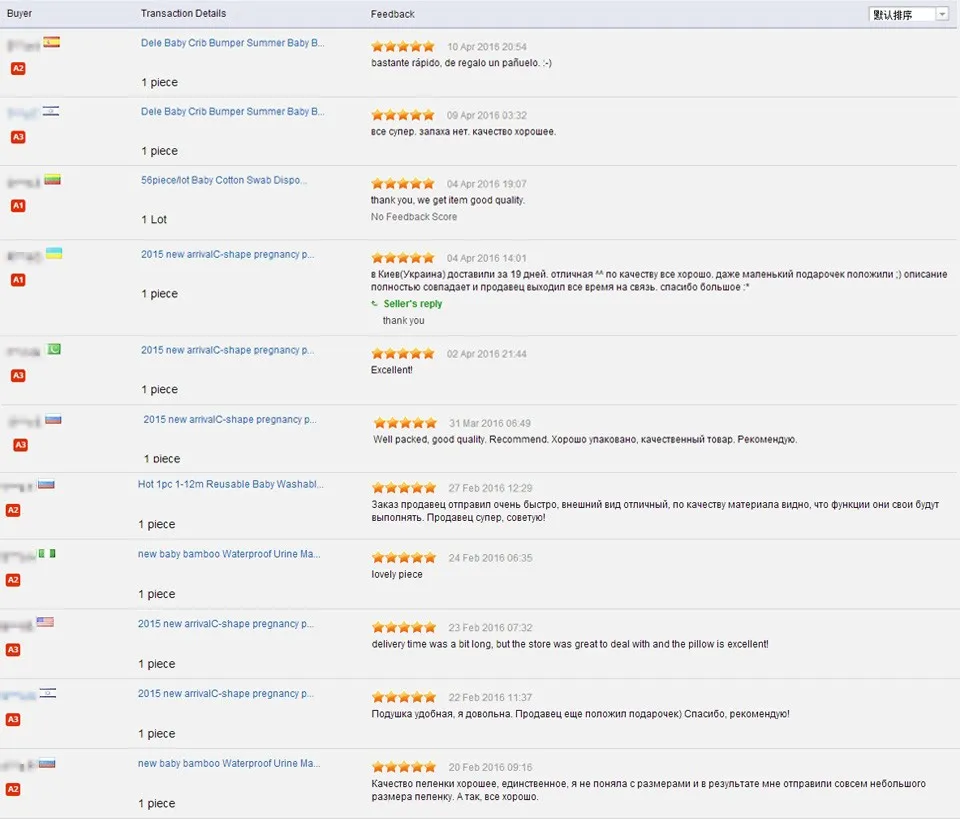Click the Seller's reply label
Screen dimensions: 960x819
pyautogui.click(x=413, y=304)
